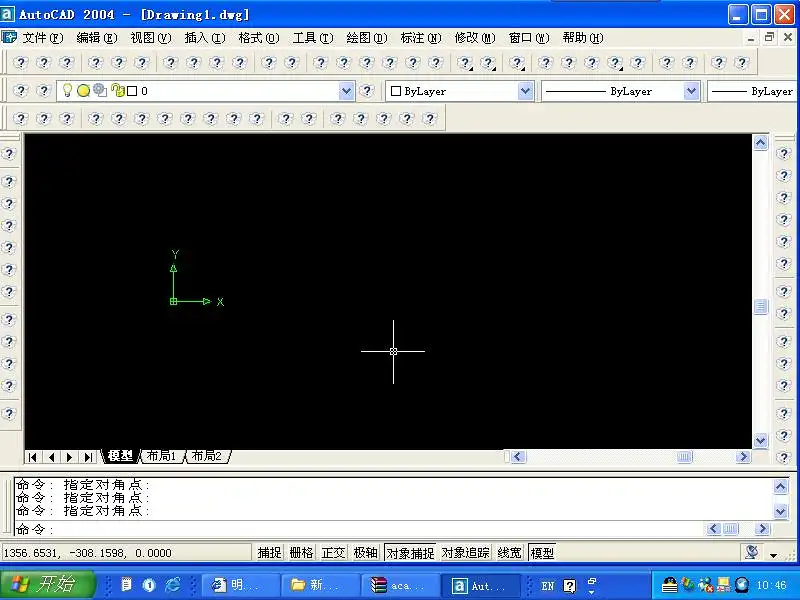Toggle 对象追踪 object tracking button

coord(465,553)
